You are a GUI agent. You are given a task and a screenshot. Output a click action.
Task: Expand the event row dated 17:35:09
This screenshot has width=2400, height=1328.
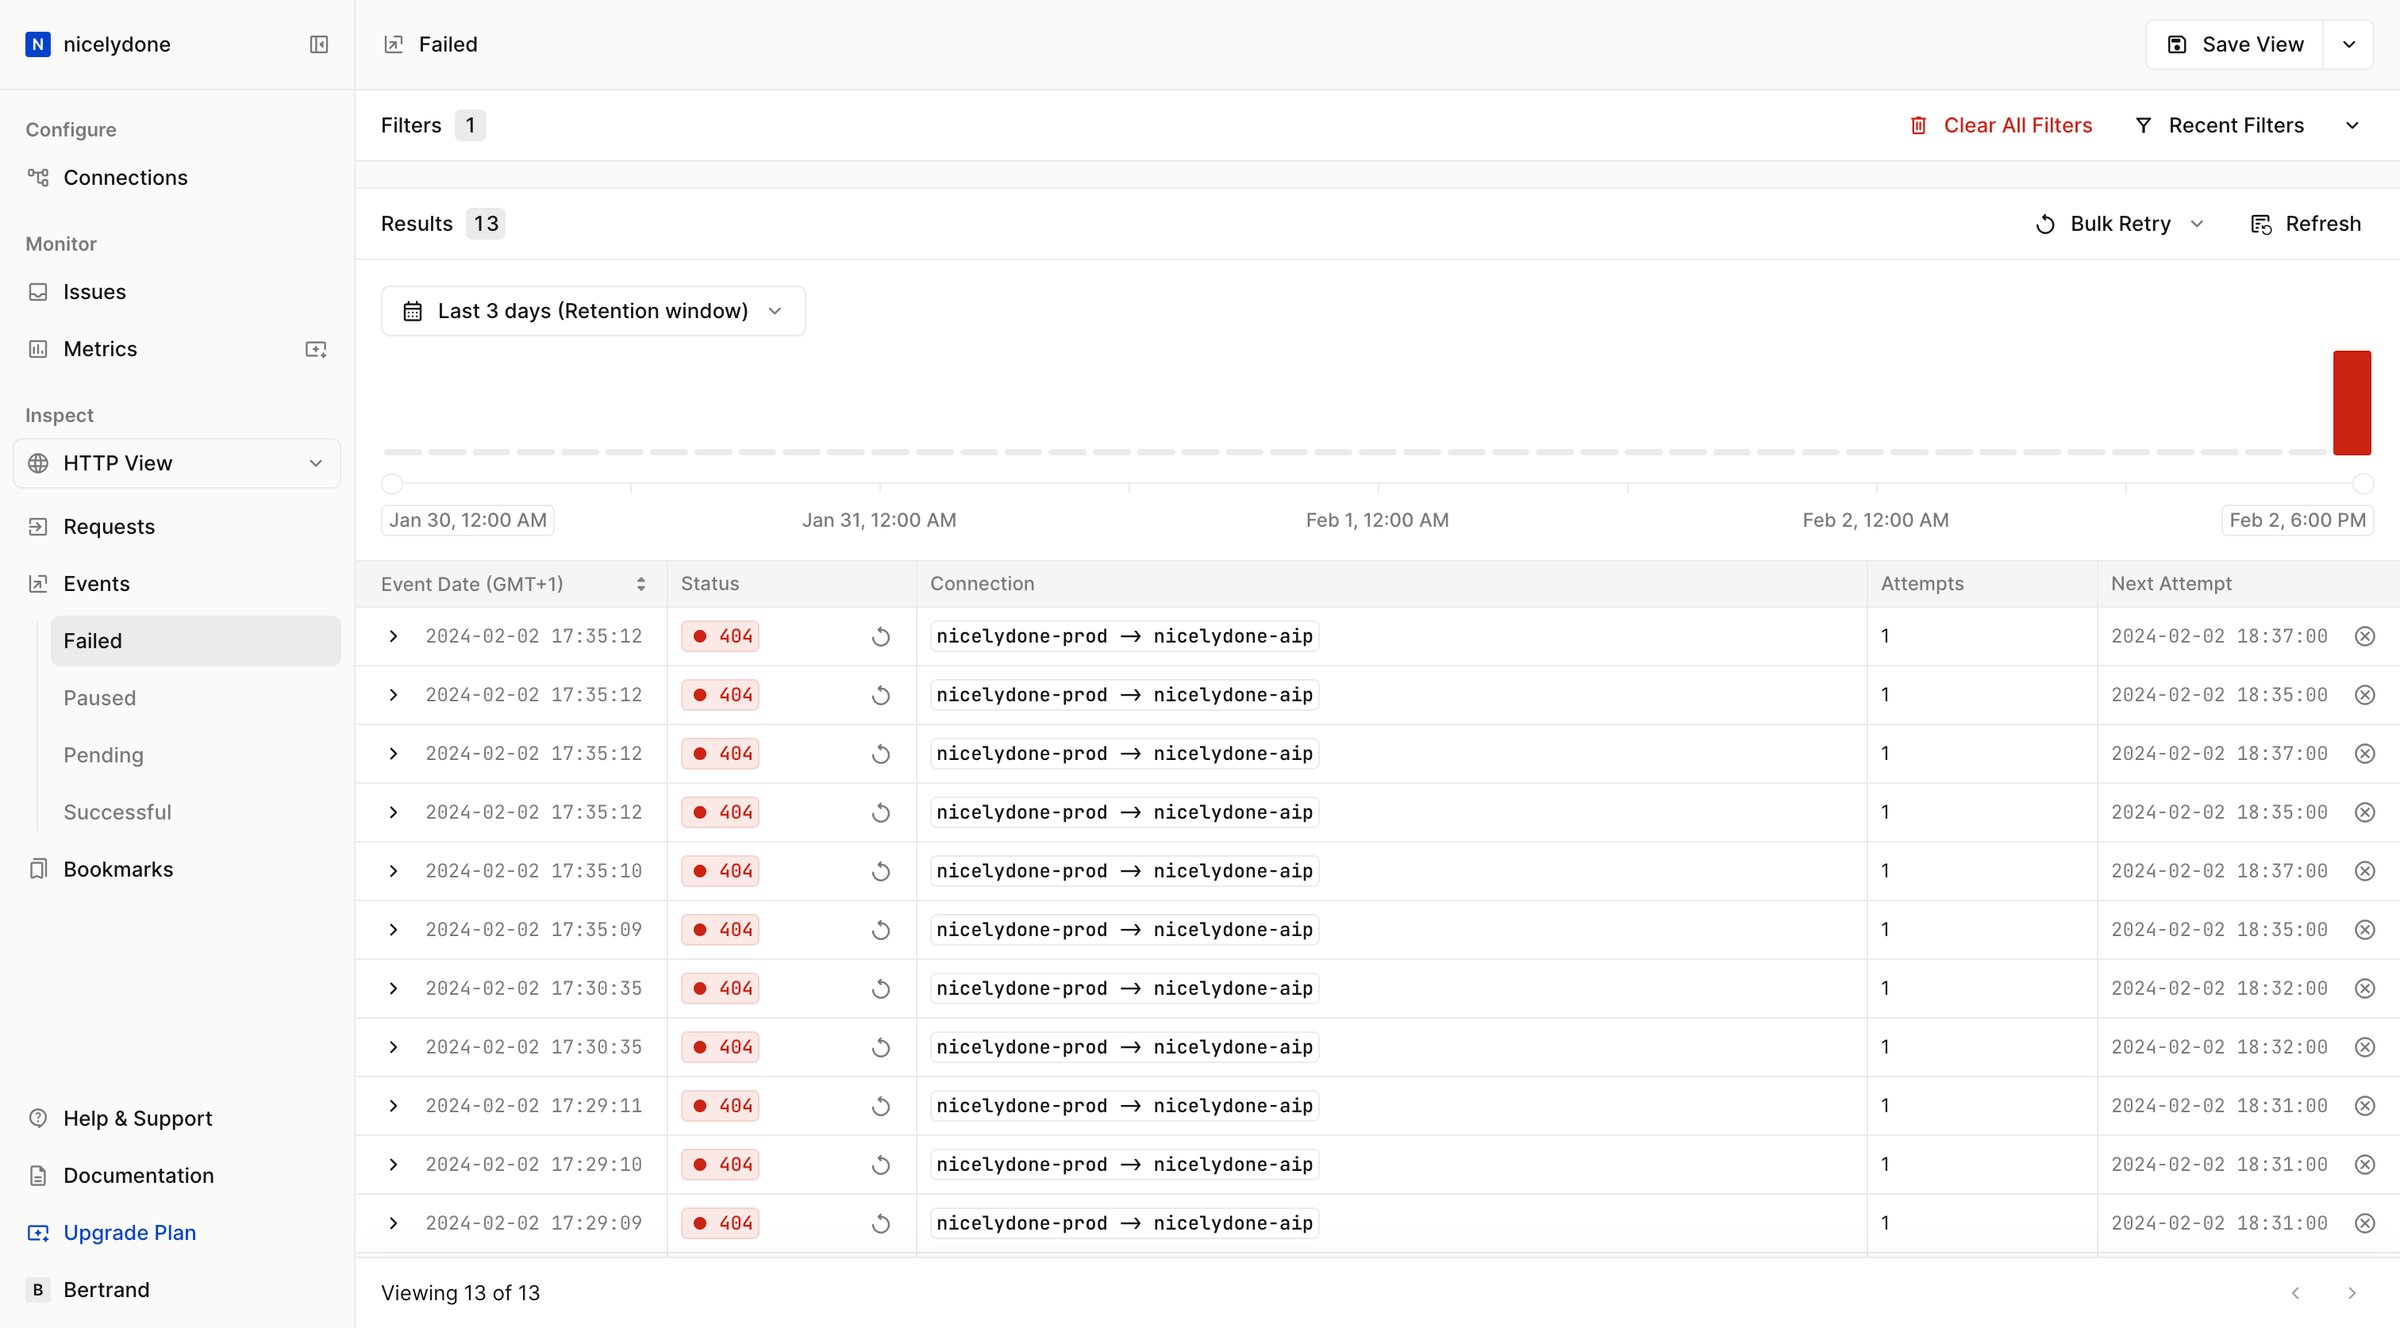[x=393, y=930]
